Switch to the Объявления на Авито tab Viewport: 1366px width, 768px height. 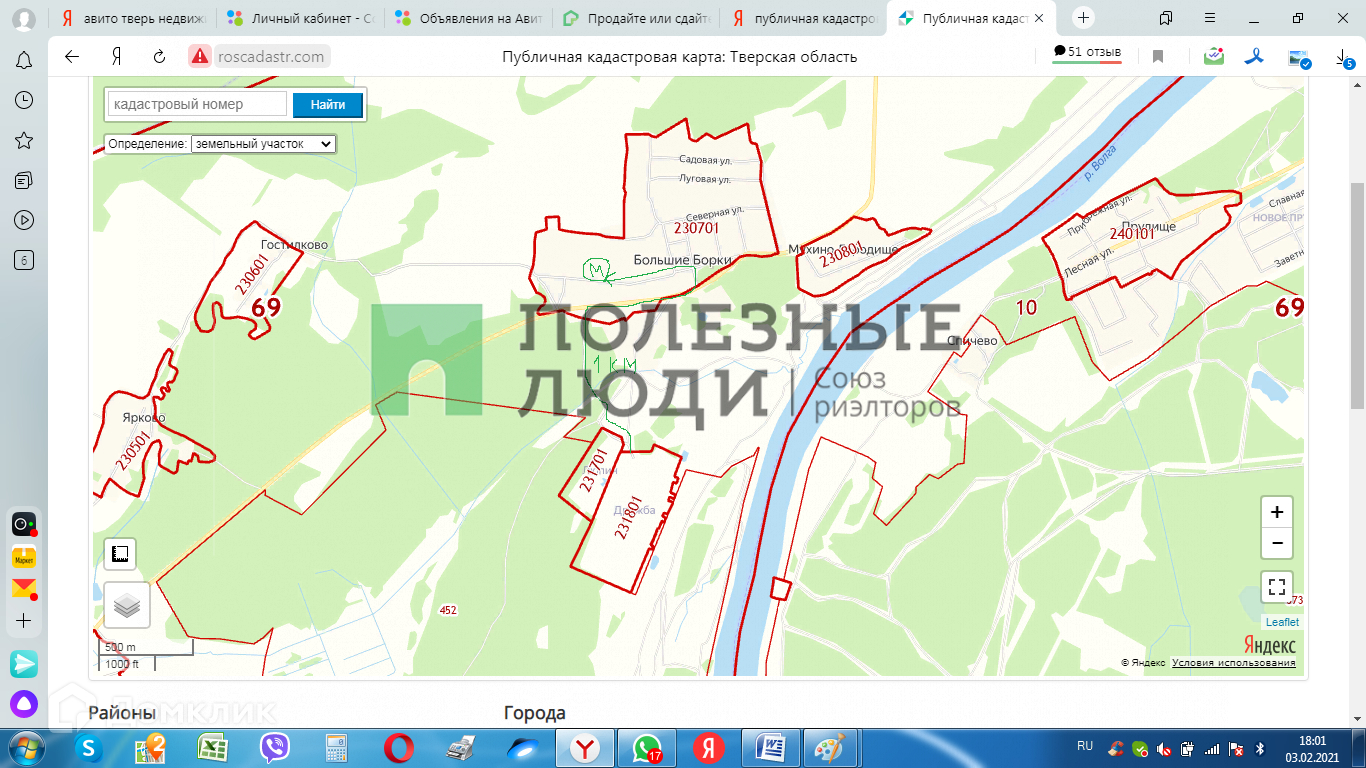tap(470, 18)
